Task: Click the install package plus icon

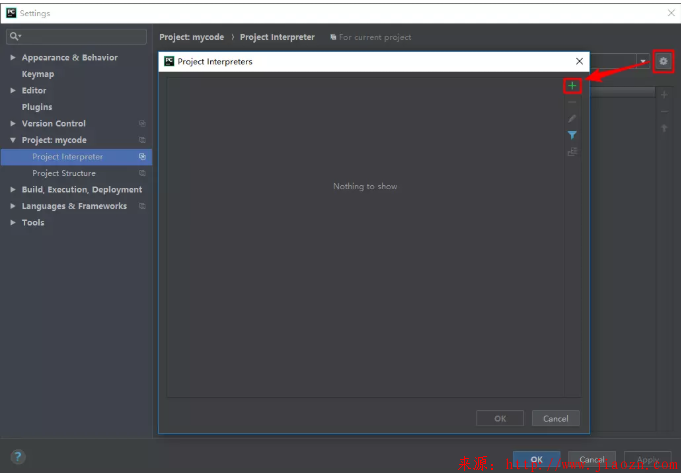Action: pos(664,94)
